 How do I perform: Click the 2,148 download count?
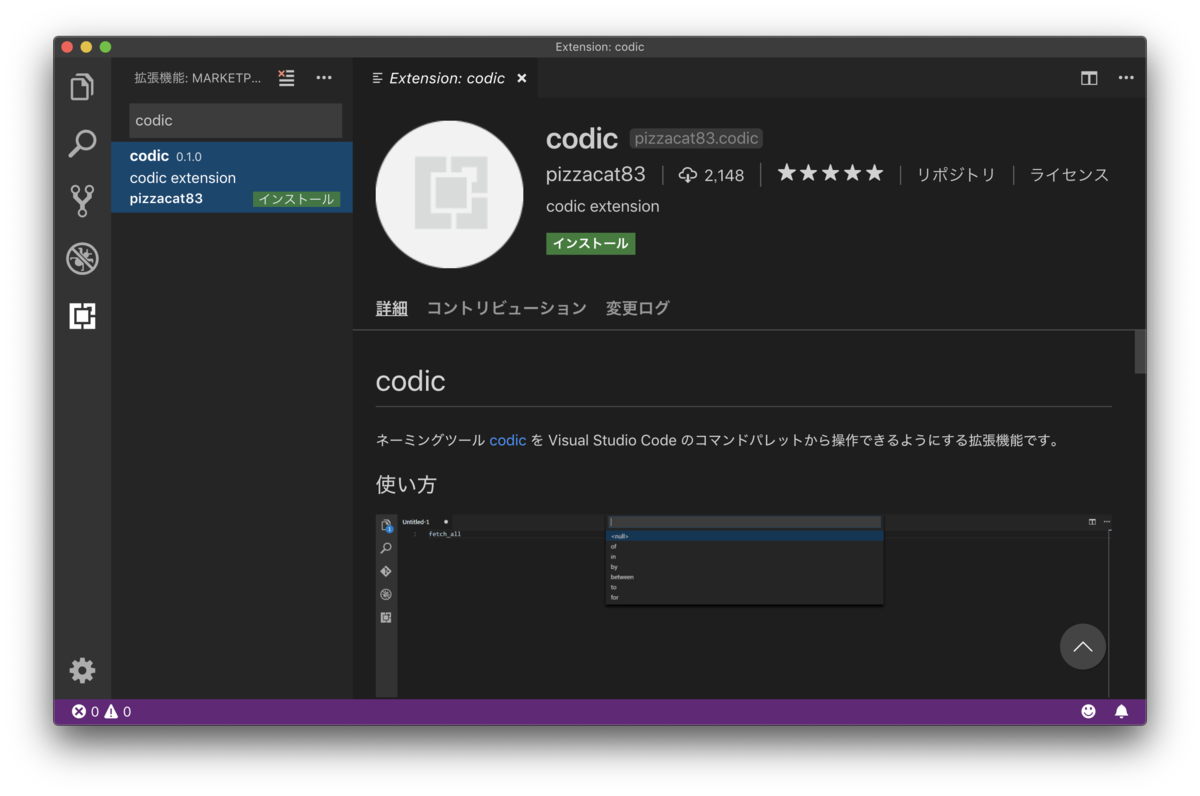(x=724, y=175)
